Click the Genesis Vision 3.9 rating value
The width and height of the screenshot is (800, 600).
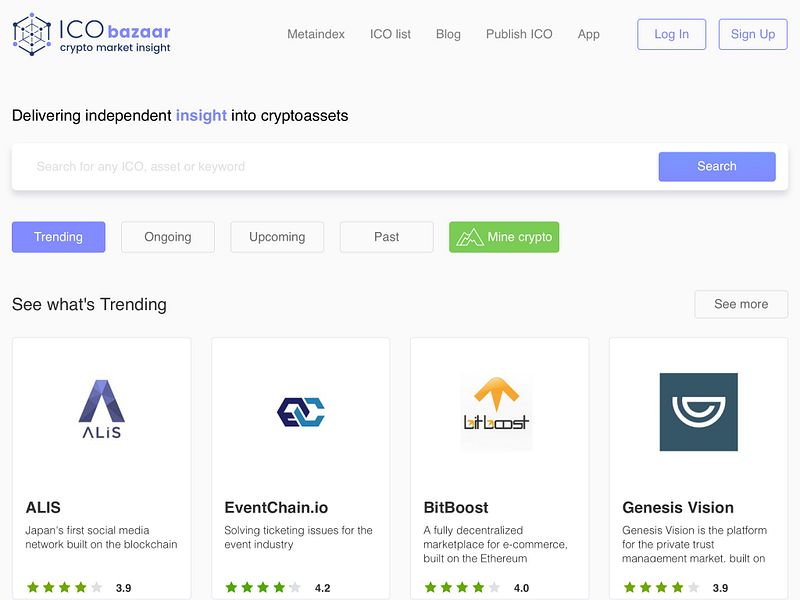tap(720, 588)
